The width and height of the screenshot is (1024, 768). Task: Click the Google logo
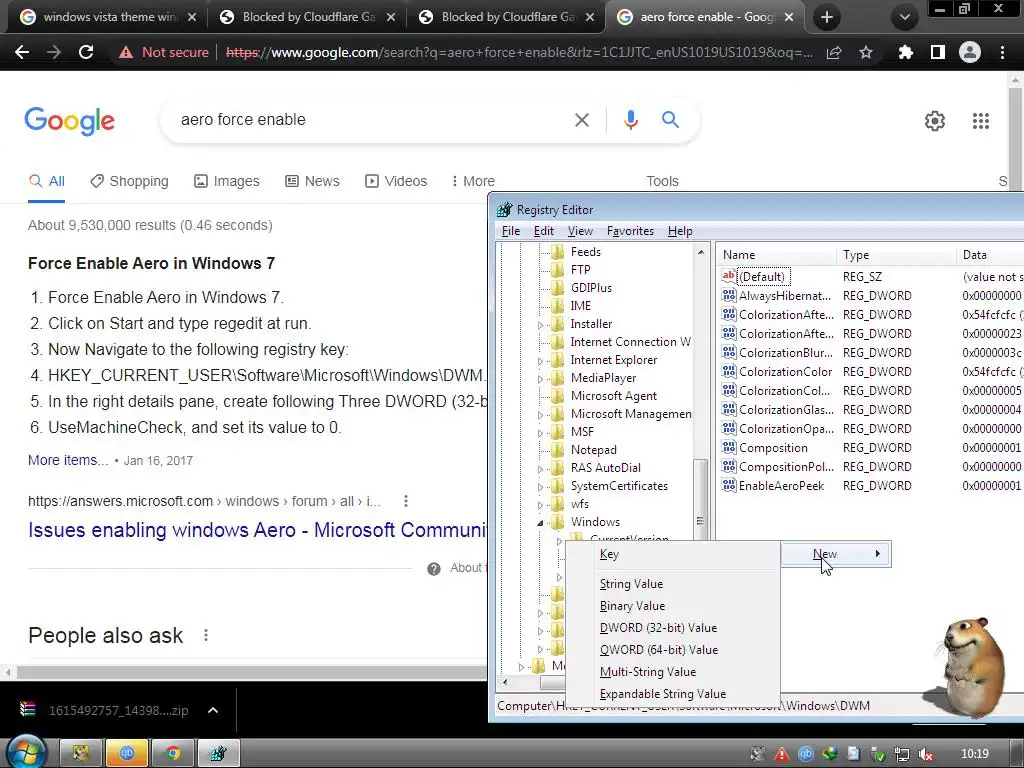(x=69, y=121)
